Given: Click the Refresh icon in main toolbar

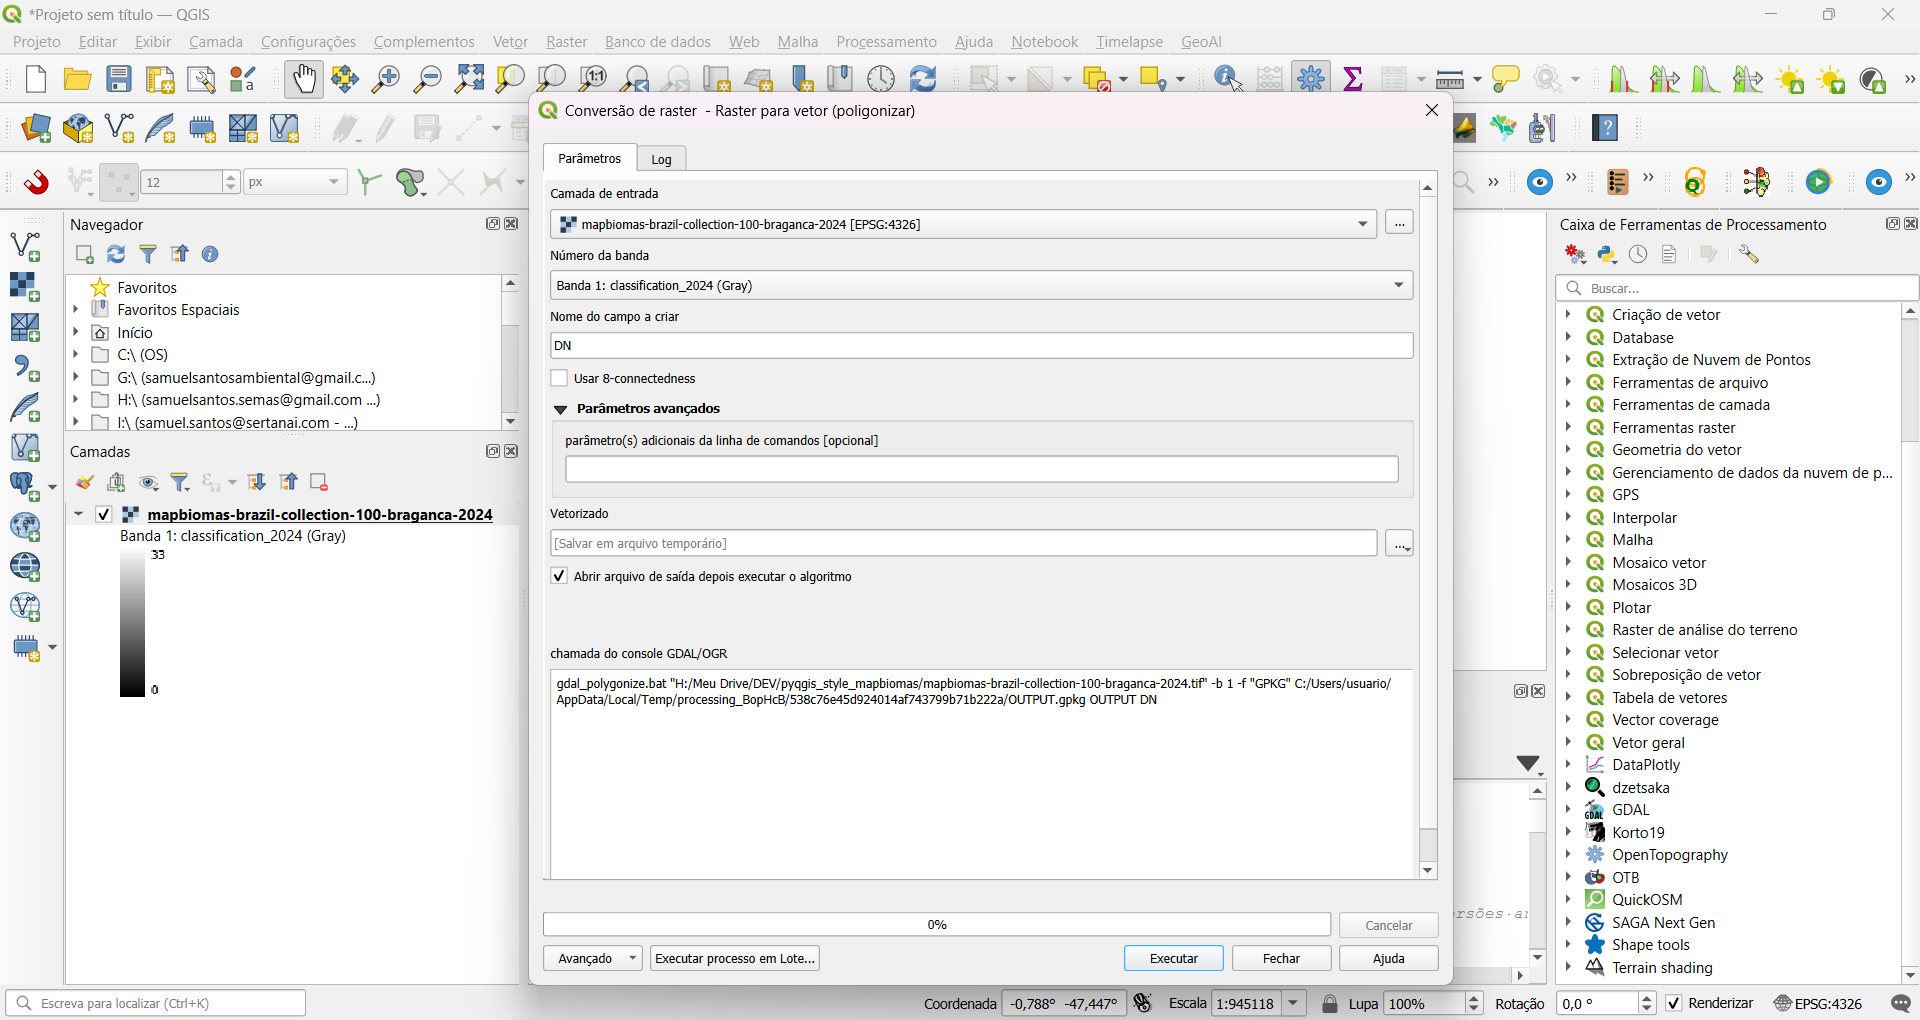Looking at the screenshot, I should (x=923, y=79).
